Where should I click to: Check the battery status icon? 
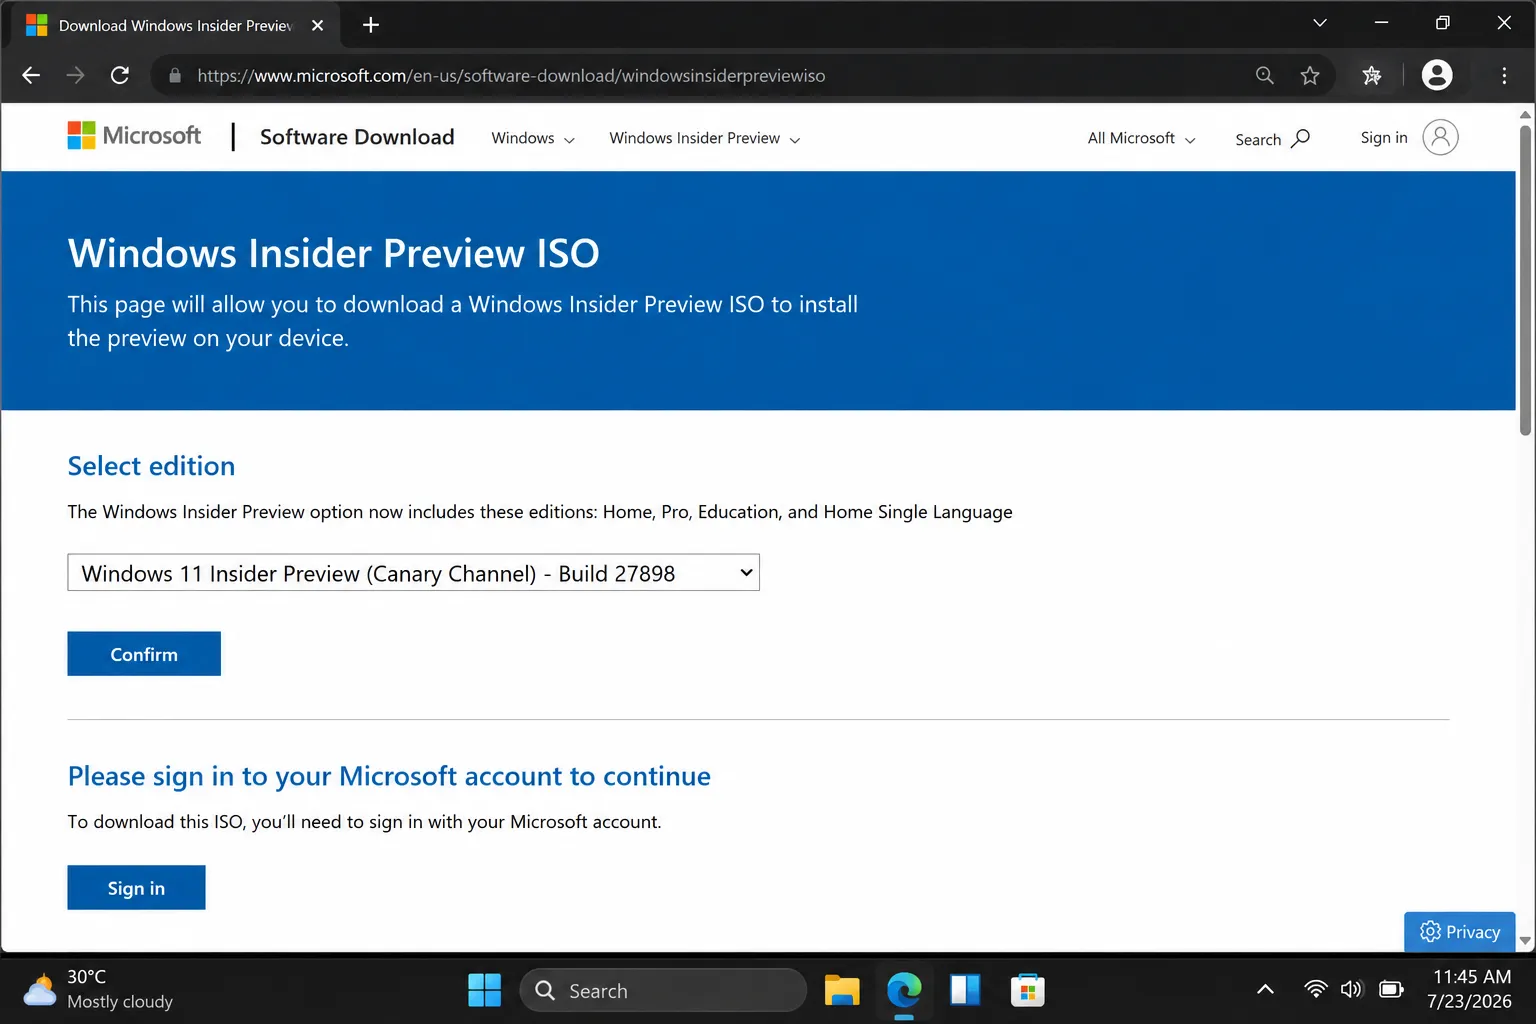pyautogui.click(x=1391, y=989)
